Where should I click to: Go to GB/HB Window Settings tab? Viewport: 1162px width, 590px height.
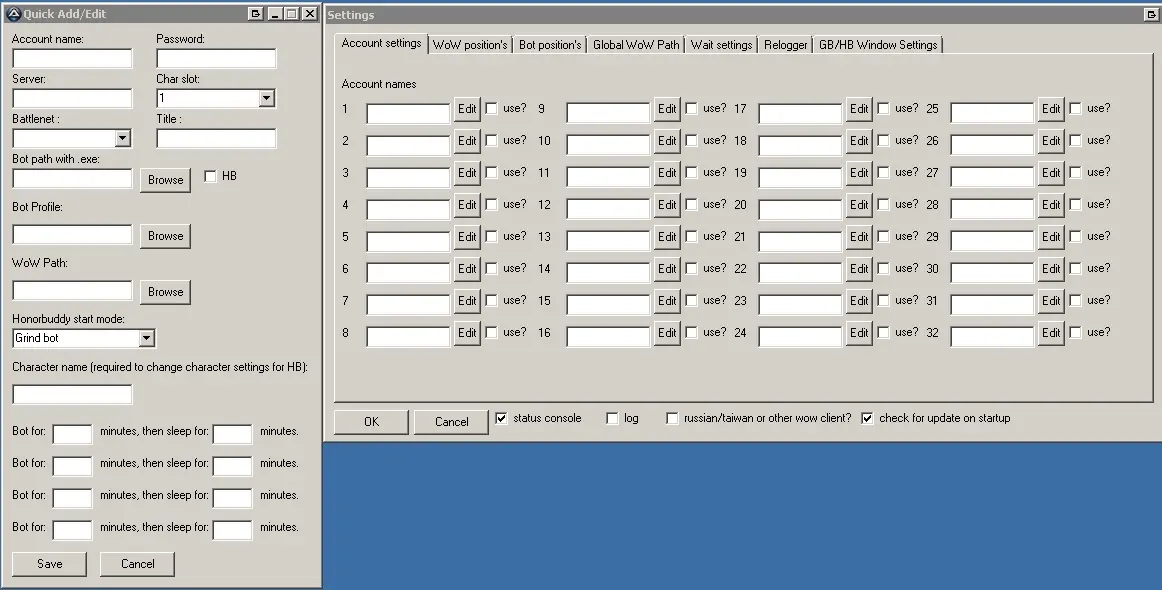[877, 45]
